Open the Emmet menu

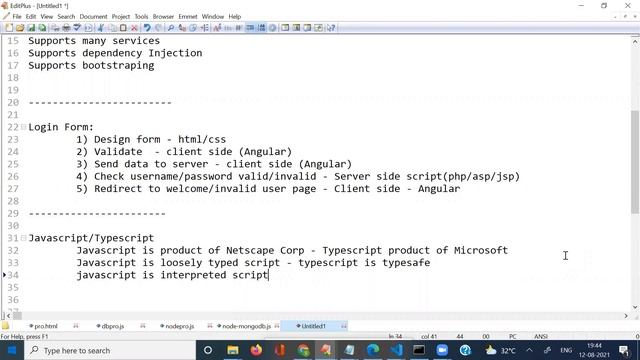click(x=188, y=17)
